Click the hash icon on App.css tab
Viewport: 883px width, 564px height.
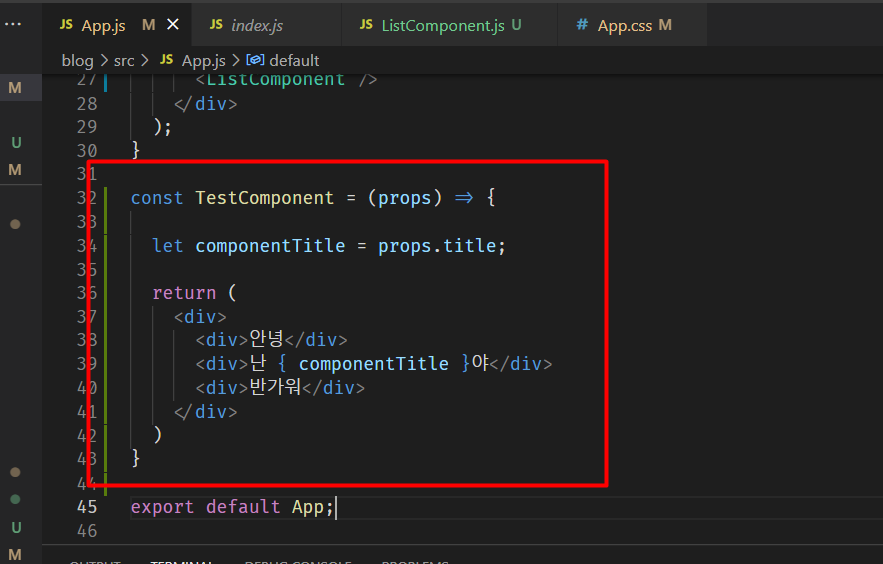click(582, 24)
